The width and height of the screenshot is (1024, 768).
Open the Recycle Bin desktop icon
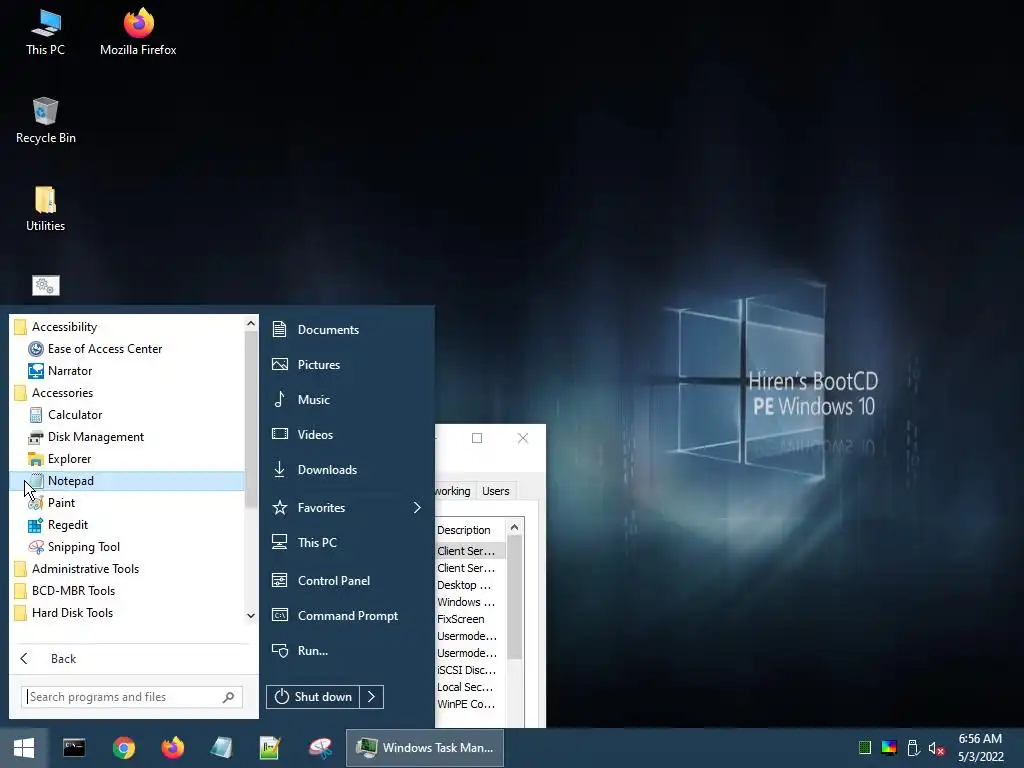45,121
